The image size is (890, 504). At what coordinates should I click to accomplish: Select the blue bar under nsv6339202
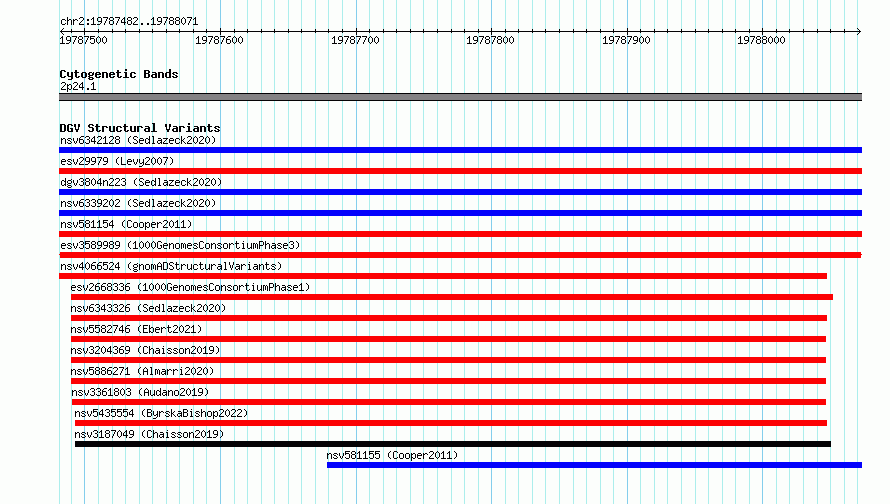pyautogui.click(x=460, y=213)
